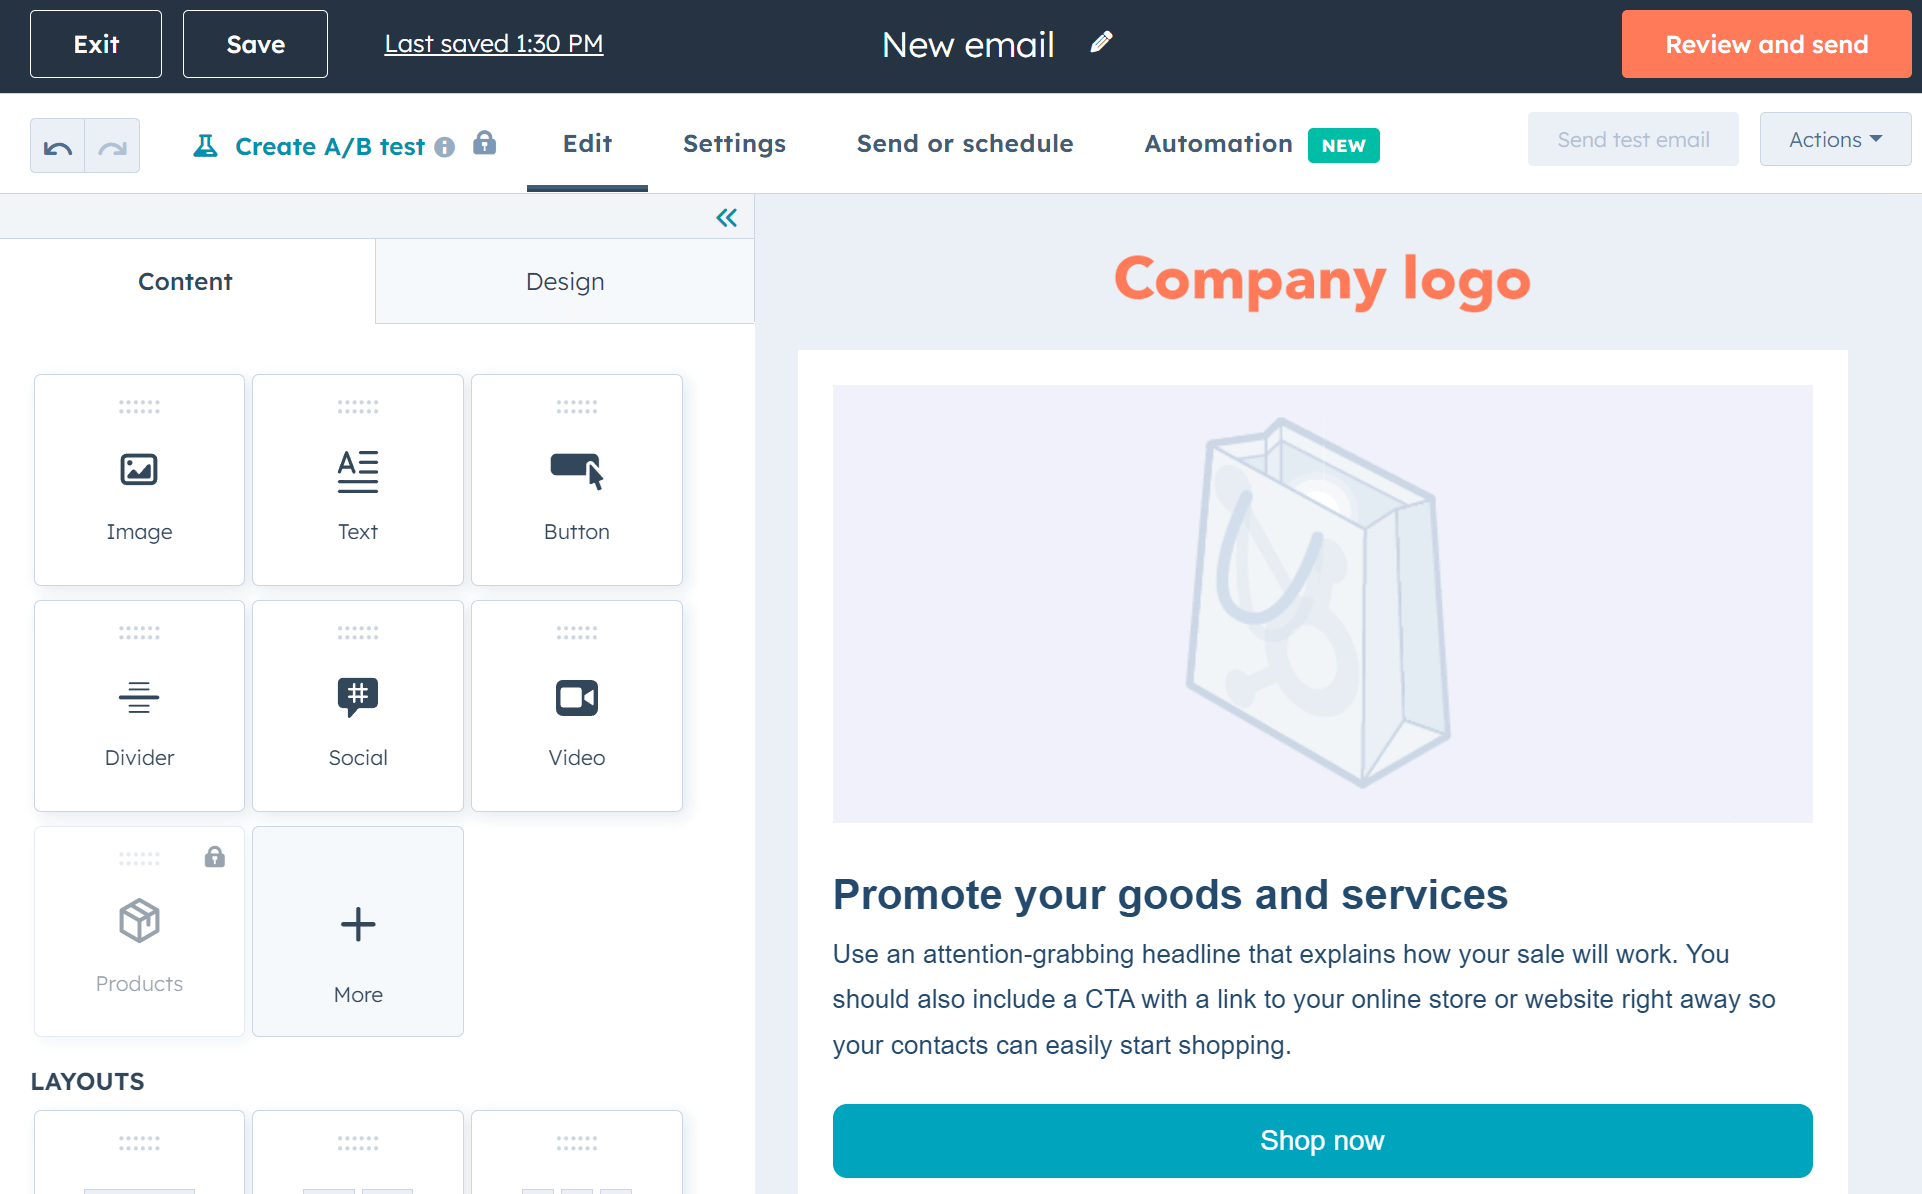The height and width of the screenshot is (1194, 1922).
Task: Select the Send or schedule tab
Action: pos(964,144)
